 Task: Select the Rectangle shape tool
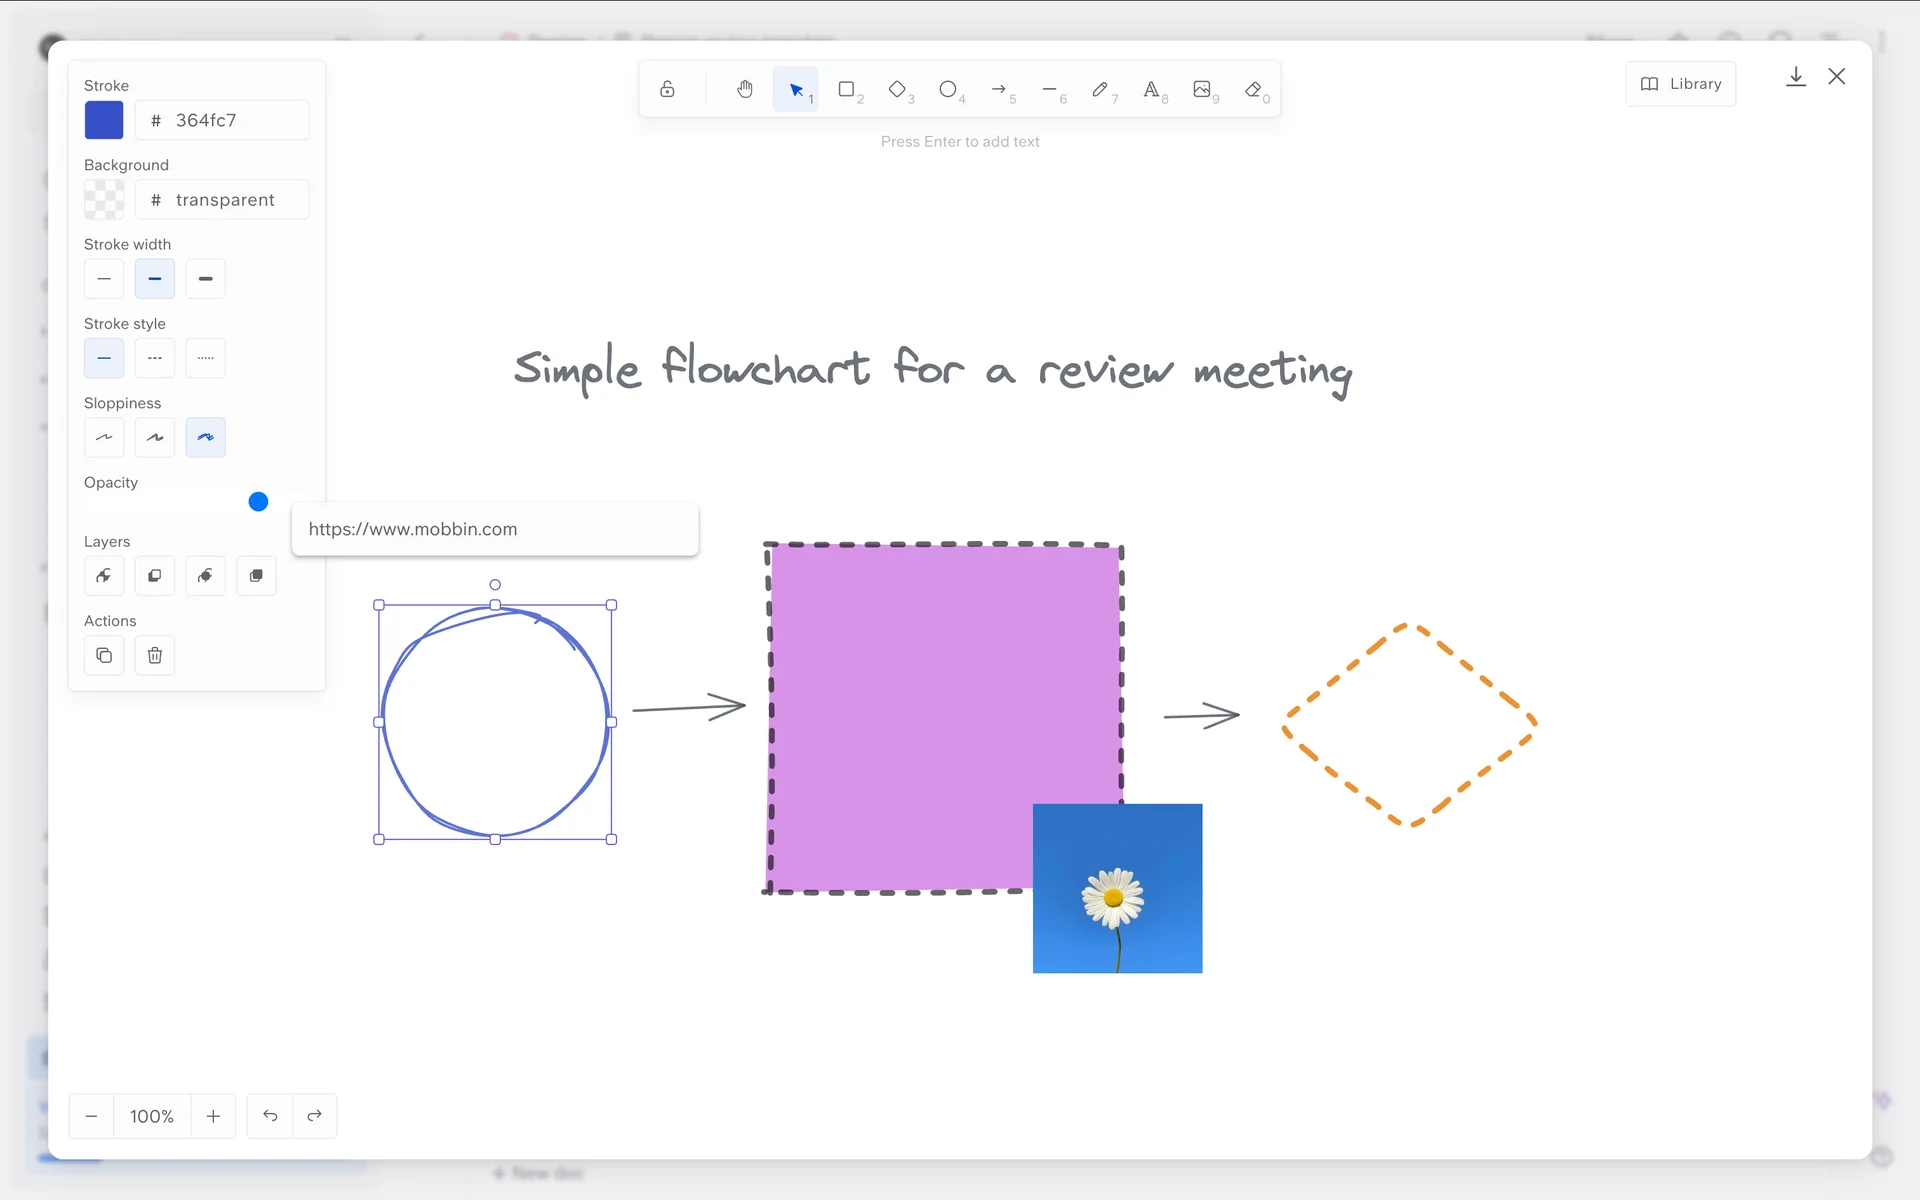[847, 90]
